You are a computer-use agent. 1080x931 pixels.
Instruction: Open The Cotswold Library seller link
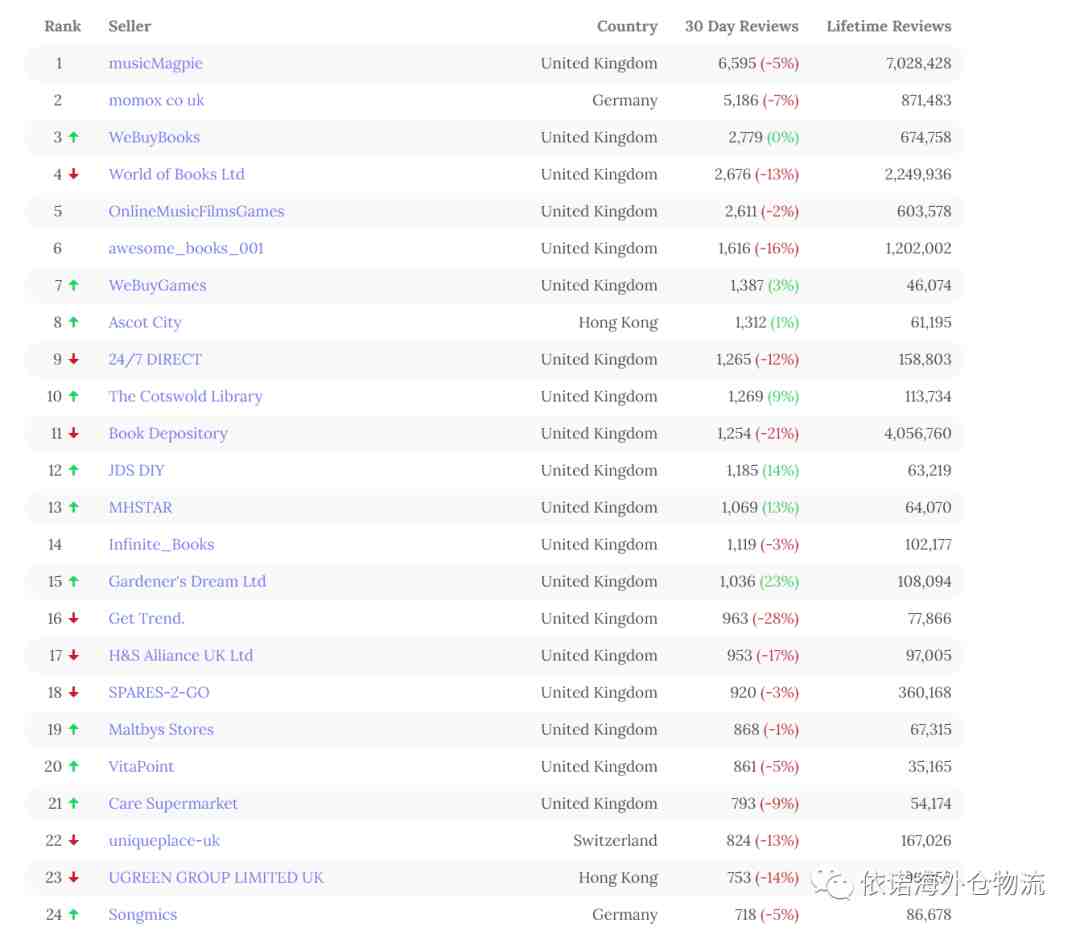pyautogui.click(x=185, y=396)
